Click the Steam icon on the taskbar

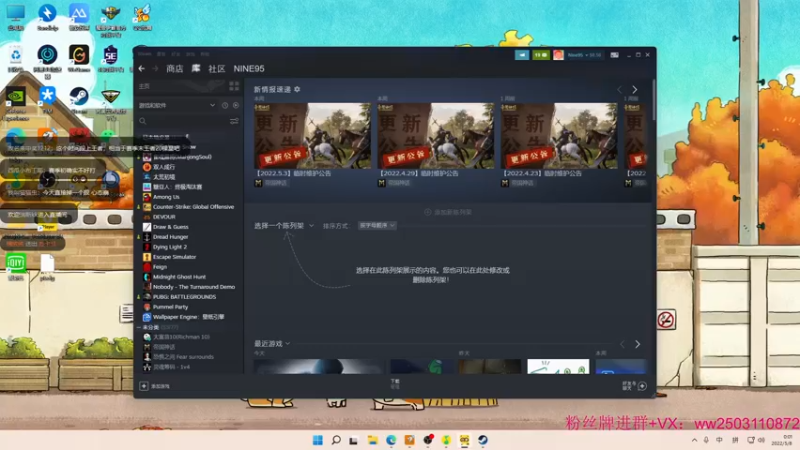[483, 440]
